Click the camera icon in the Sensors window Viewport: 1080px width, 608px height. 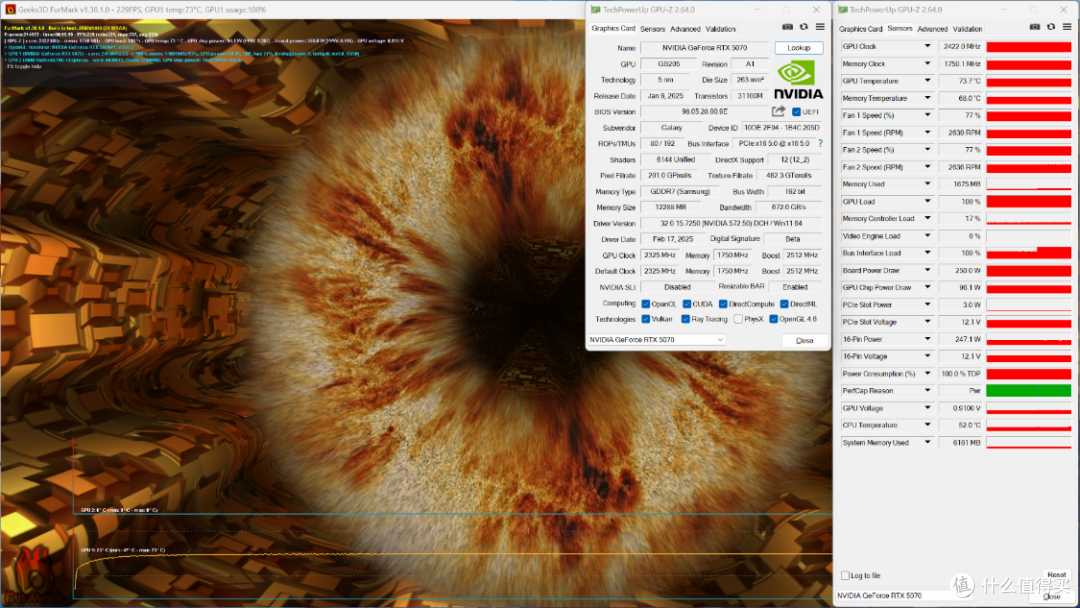1035,27
